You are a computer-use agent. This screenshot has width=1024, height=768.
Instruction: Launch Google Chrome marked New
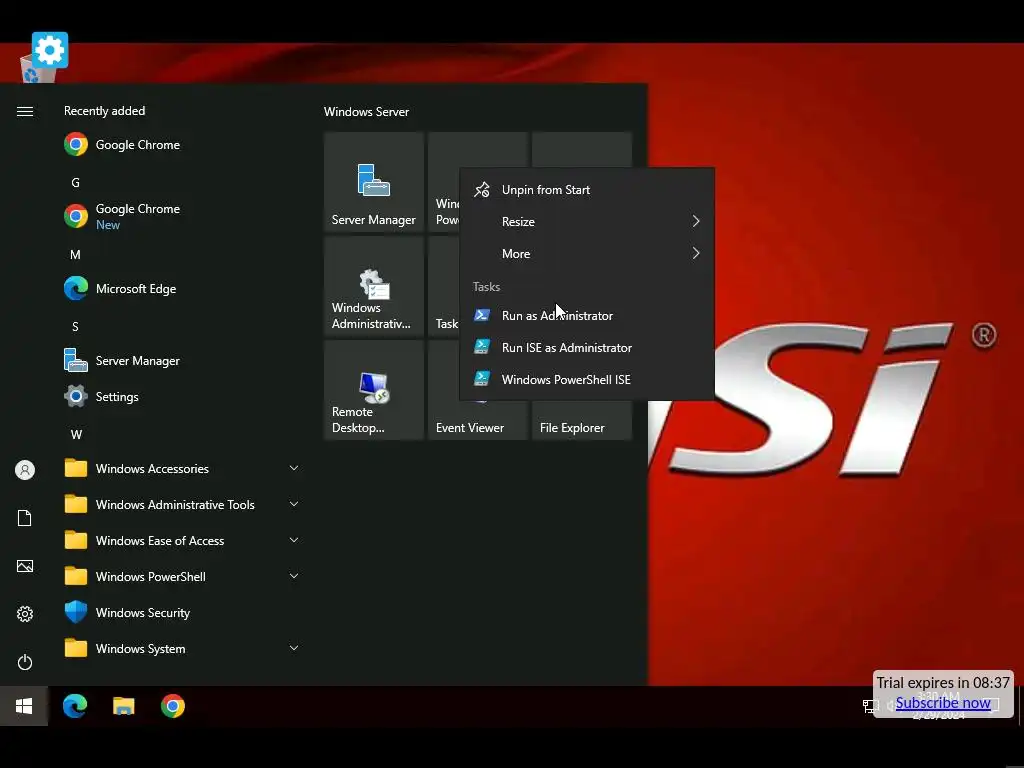point(182,216)
